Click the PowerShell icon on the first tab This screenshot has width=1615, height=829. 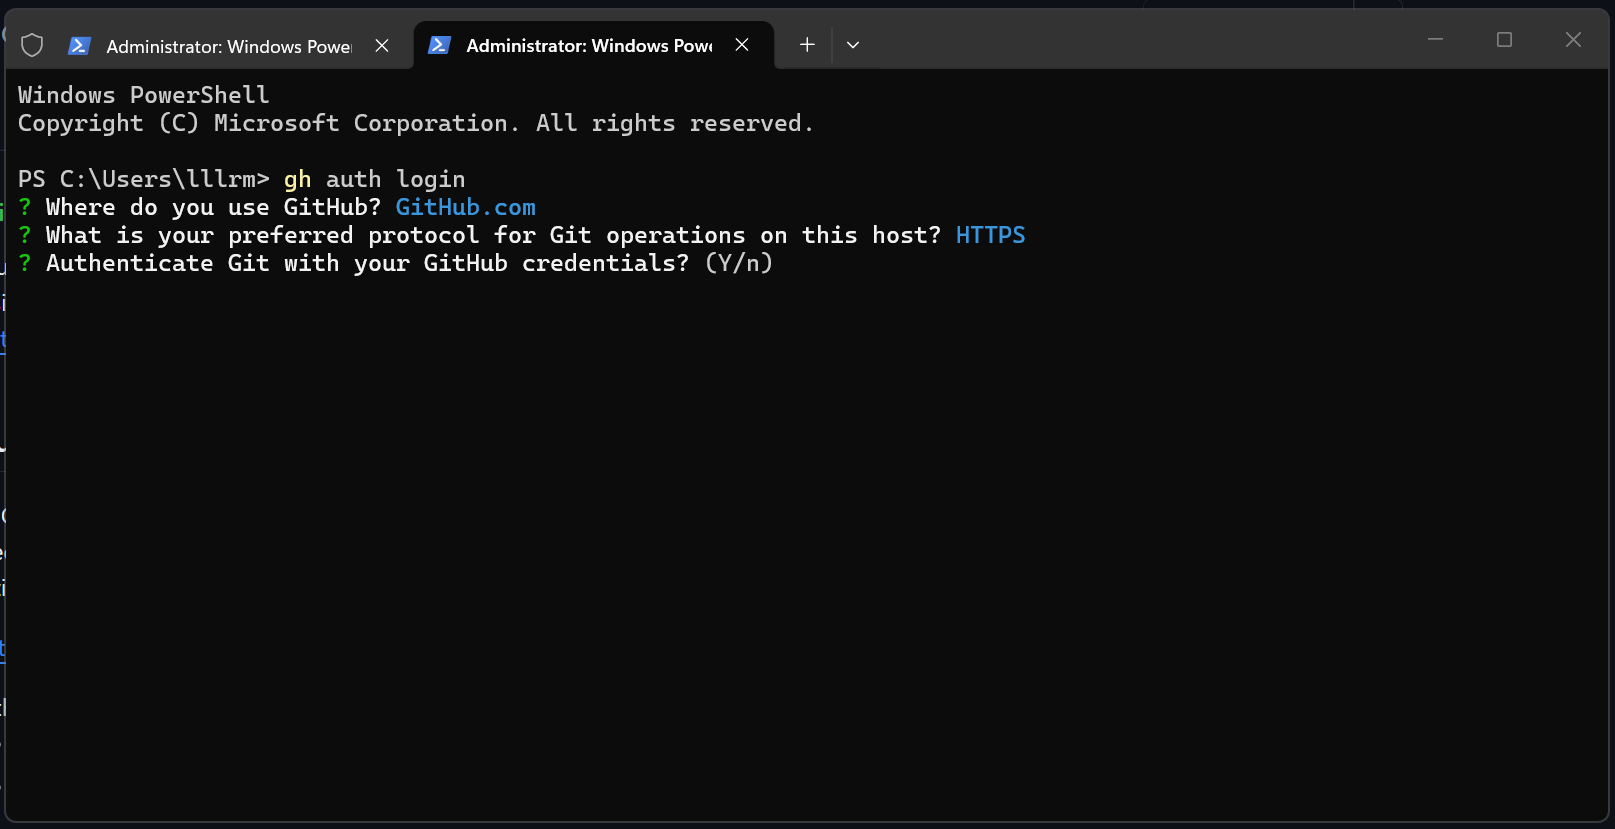(80, 45)
